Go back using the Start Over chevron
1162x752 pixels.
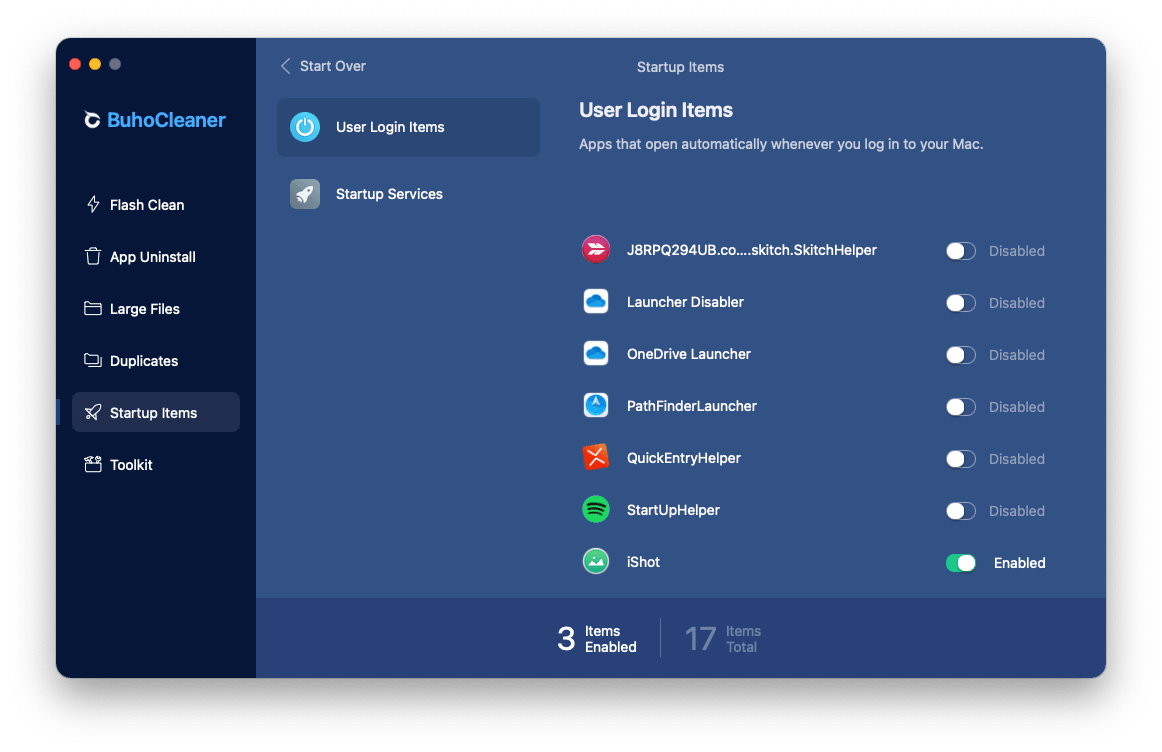pyautogui.click(x=285, y=66)
